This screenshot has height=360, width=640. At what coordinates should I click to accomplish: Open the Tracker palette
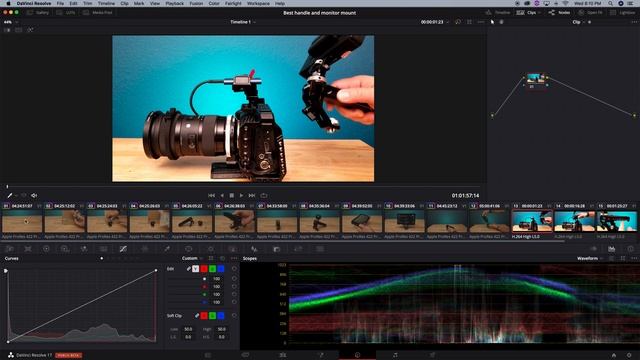tap(211, 249)
